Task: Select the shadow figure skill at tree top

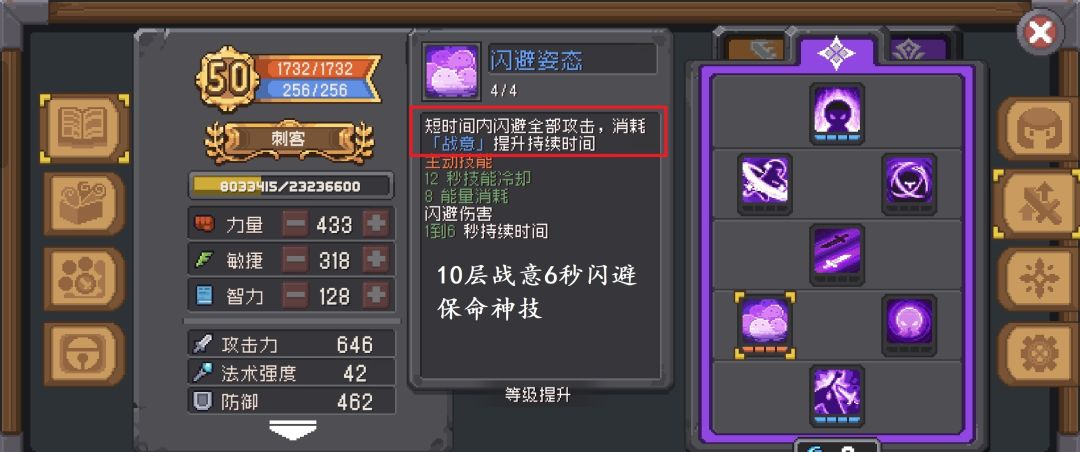Action: click(837, 113)
